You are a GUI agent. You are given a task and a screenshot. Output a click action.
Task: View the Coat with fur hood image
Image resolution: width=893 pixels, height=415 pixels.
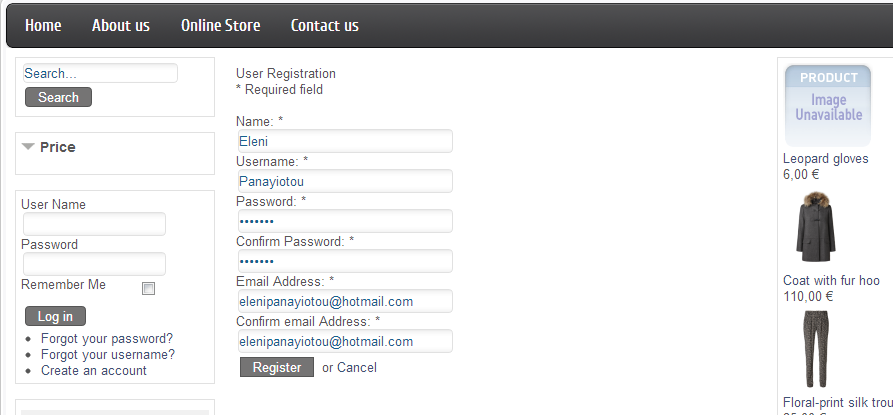[x=816, y=227]
